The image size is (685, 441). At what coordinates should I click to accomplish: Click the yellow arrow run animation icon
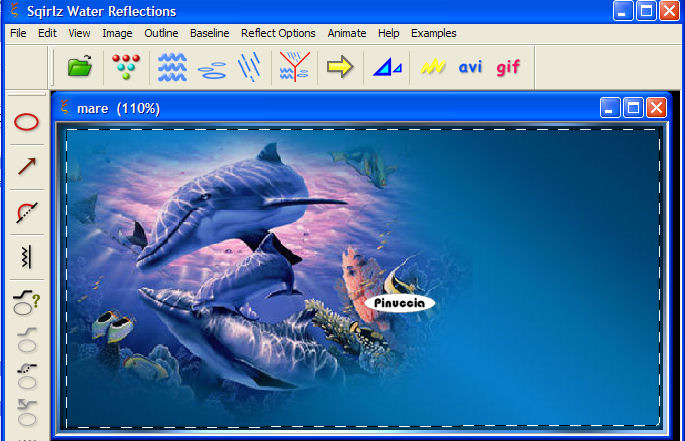click(x=340, y=67)
